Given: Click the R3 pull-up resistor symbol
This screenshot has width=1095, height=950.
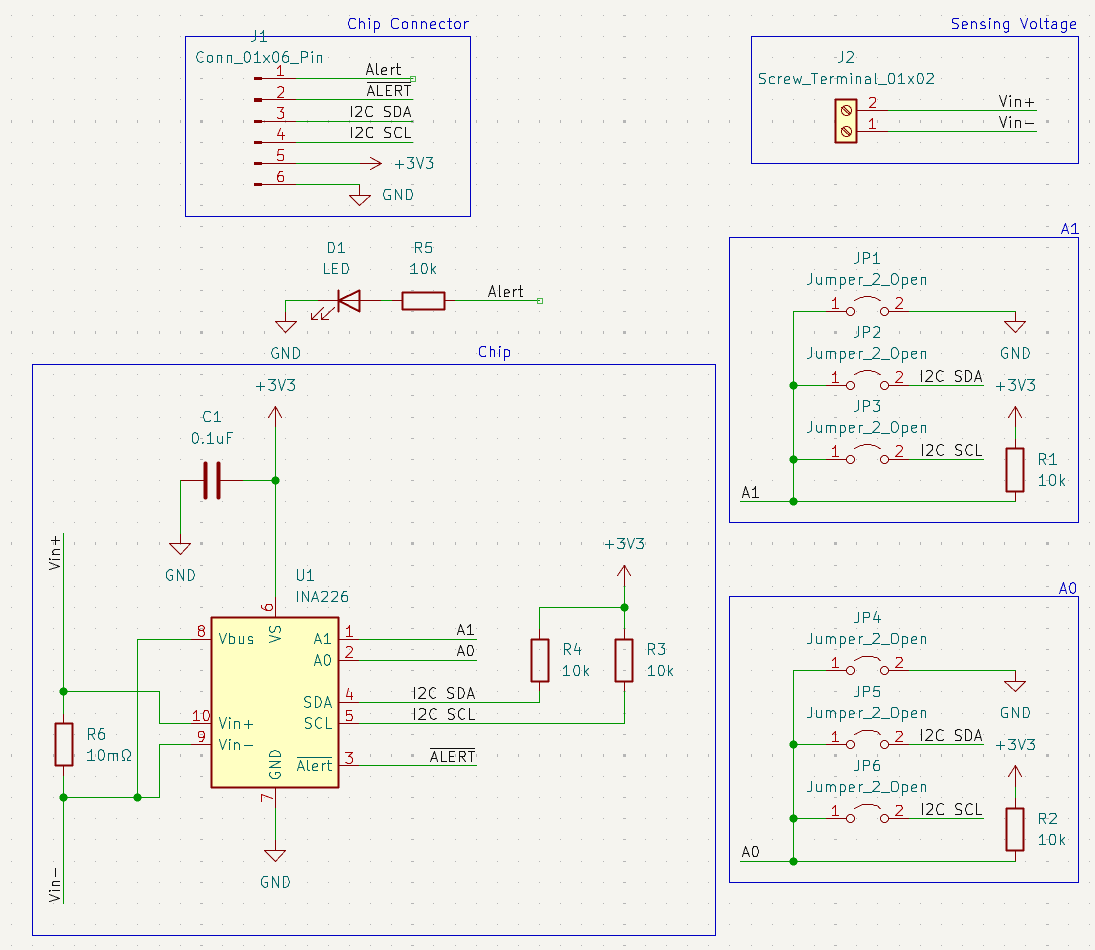Looking at the screenshot, I should point(624,660).
